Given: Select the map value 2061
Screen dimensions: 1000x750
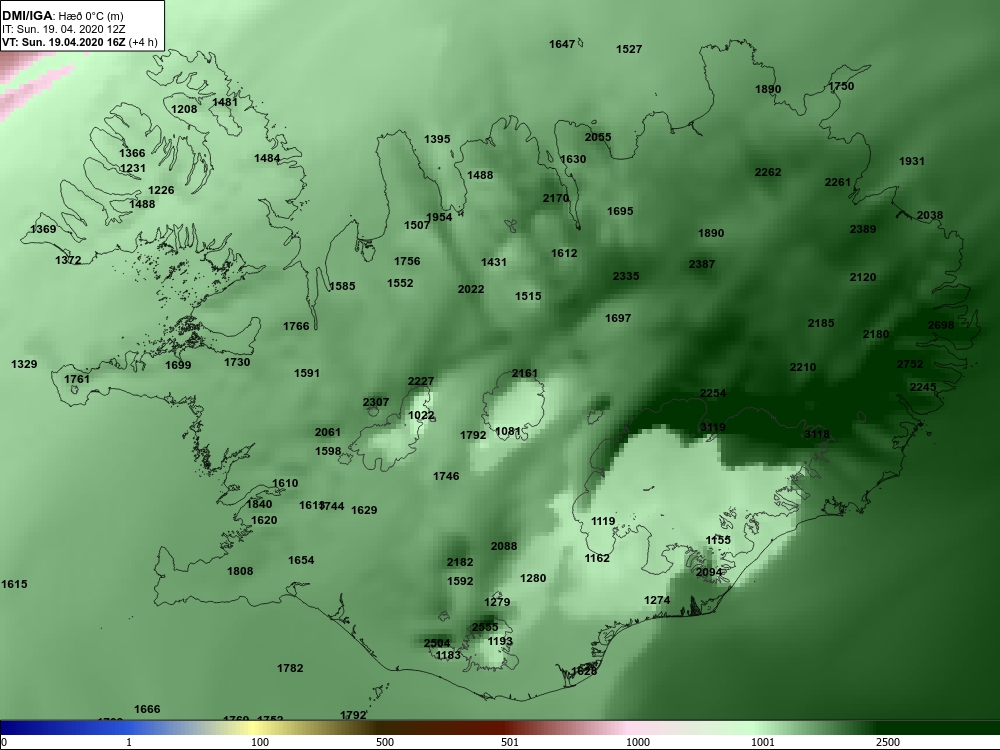Looking at the screenshot, I should click(327, 432).
